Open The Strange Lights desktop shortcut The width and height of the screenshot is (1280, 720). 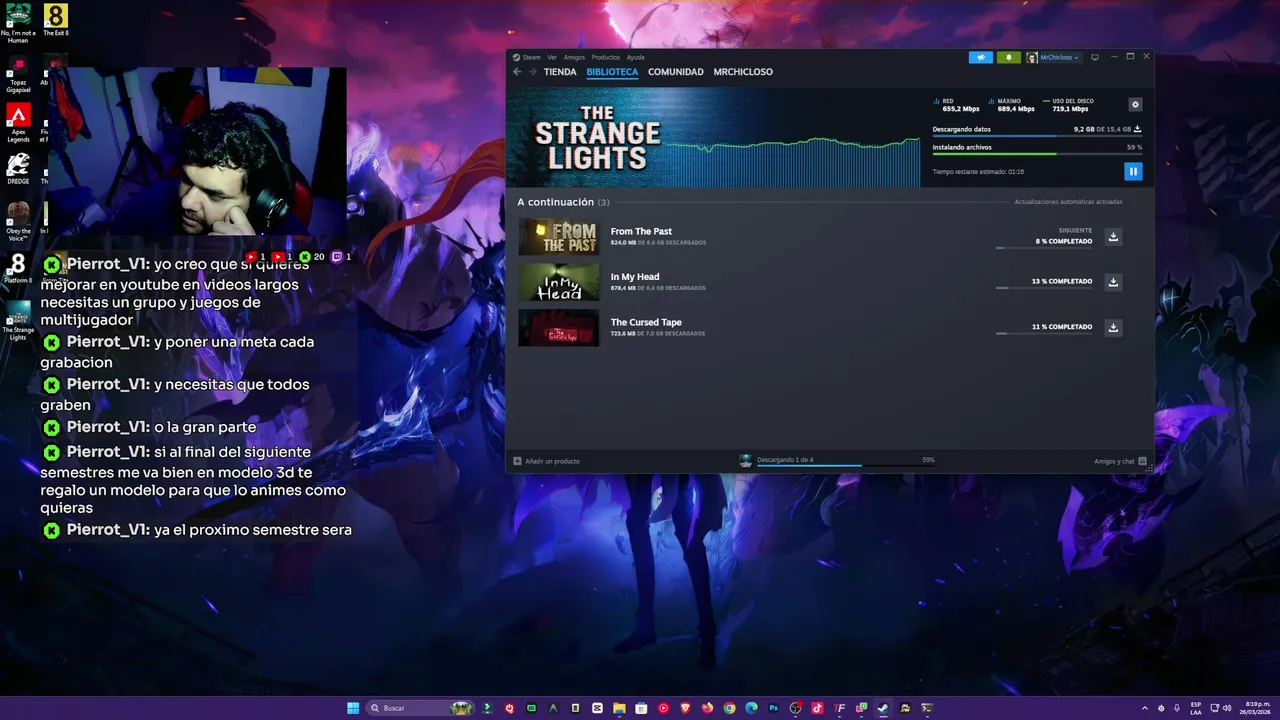point(18,320)
